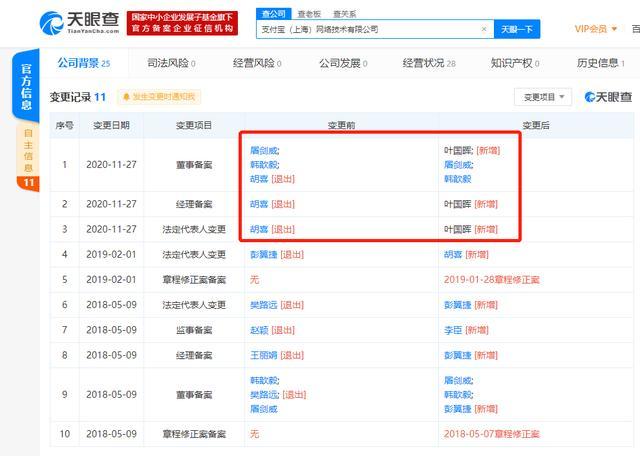Click the orange 11 count badge
640x456 pixels.
click(27, 183)
